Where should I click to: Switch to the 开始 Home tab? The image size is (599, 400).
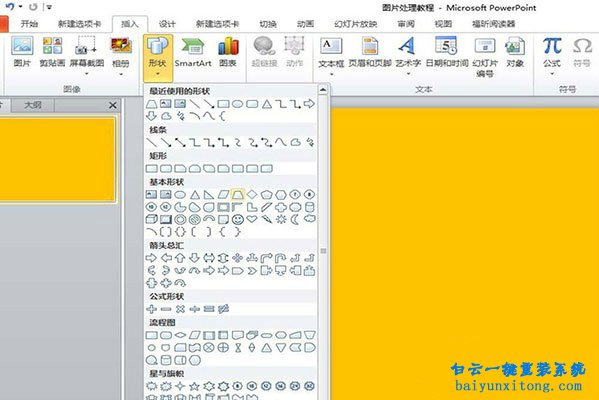point(29,24)
